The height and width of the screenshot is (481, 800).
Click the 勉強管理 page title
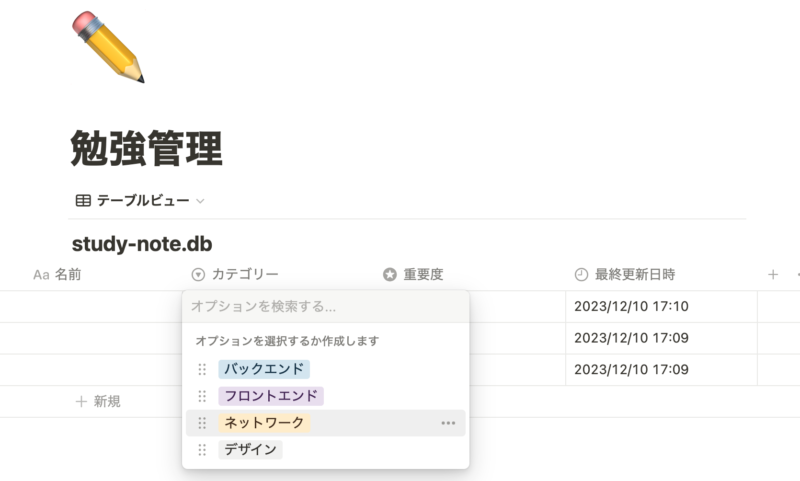coord(146,148)
